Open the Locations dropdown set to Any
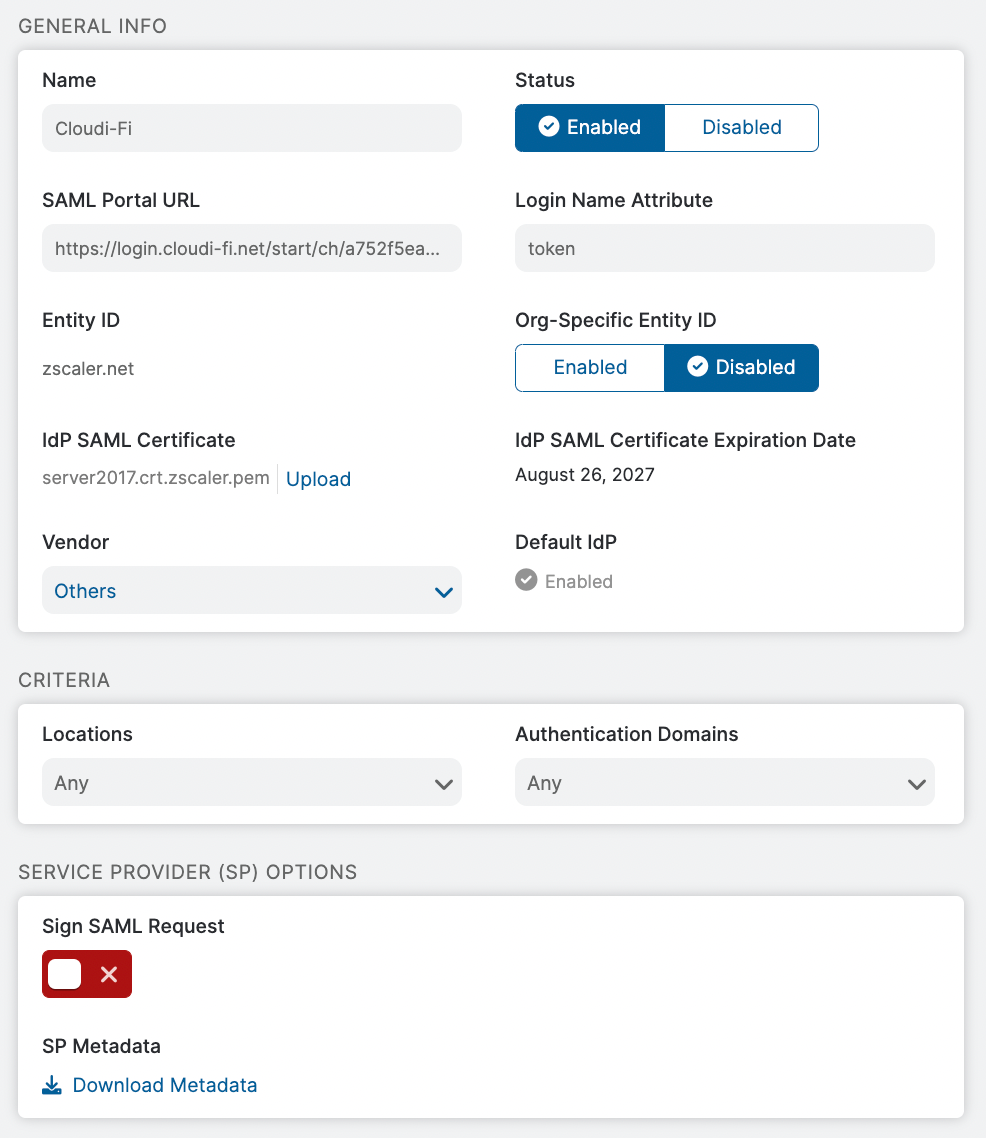Screen dimensions: 986x1138 [x=252, y=782]
